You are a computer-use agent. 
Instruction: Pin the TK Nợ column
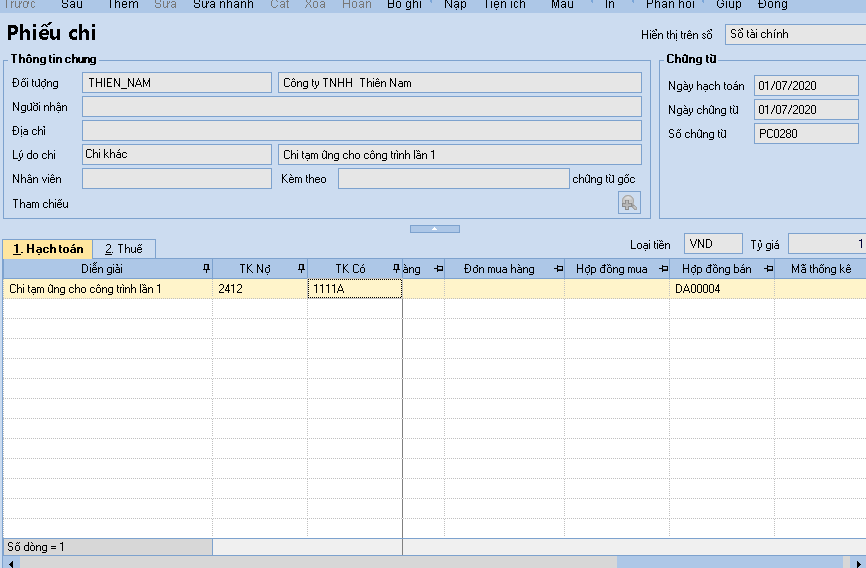301,269
